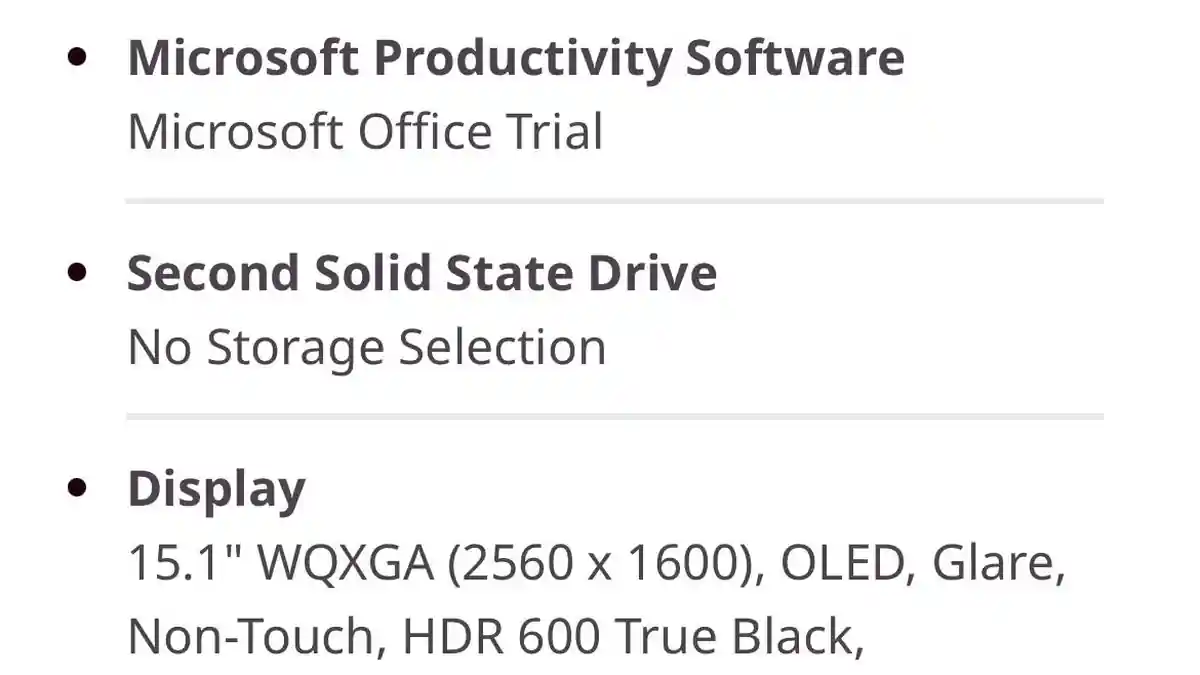Select the Microsoft Productivity Software heading
Image resolution: width=1200 pixels, height=675 pixels.
point(515,58)
